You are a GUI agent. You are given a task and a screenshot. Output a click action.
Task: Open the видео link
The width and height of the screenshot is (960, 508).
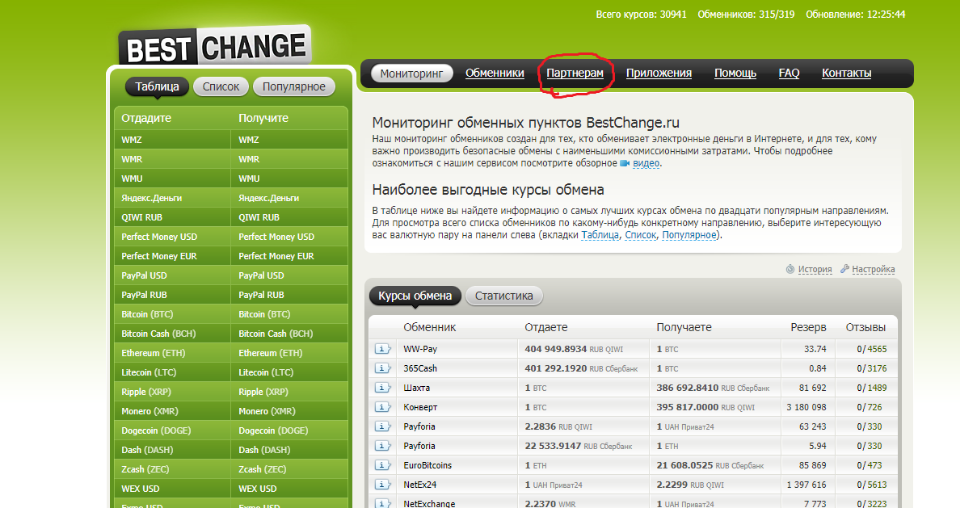click(x=646, y=163)
